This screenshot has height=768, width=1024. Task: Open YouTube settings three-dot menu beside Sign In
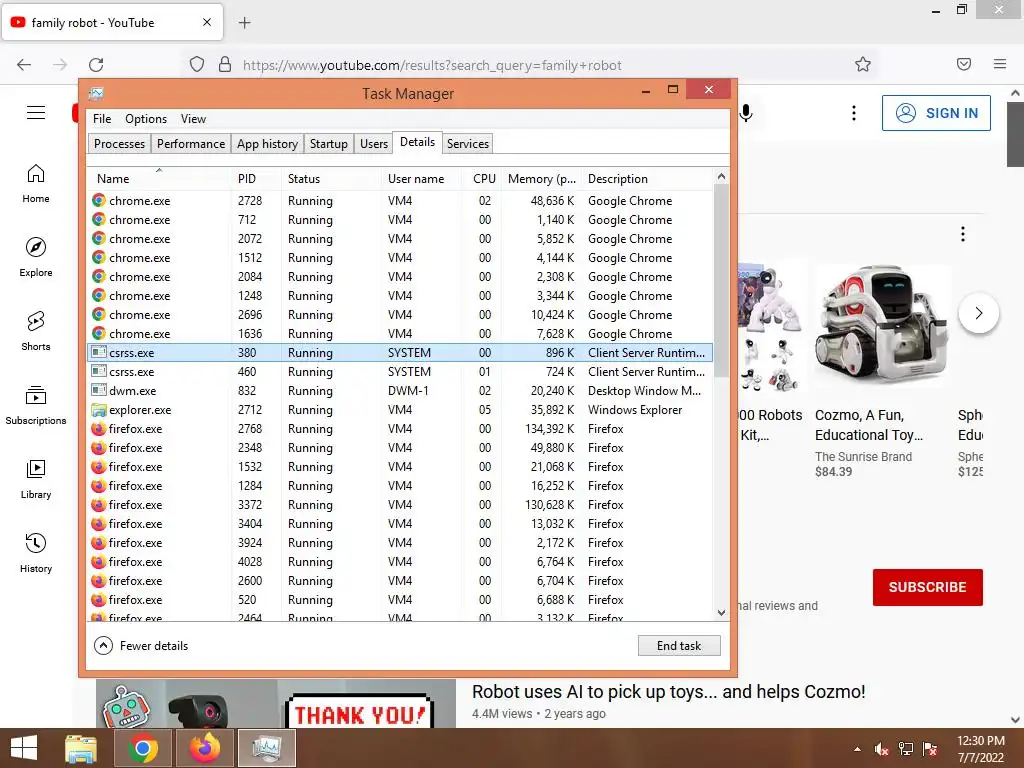[x=854, y=113]
